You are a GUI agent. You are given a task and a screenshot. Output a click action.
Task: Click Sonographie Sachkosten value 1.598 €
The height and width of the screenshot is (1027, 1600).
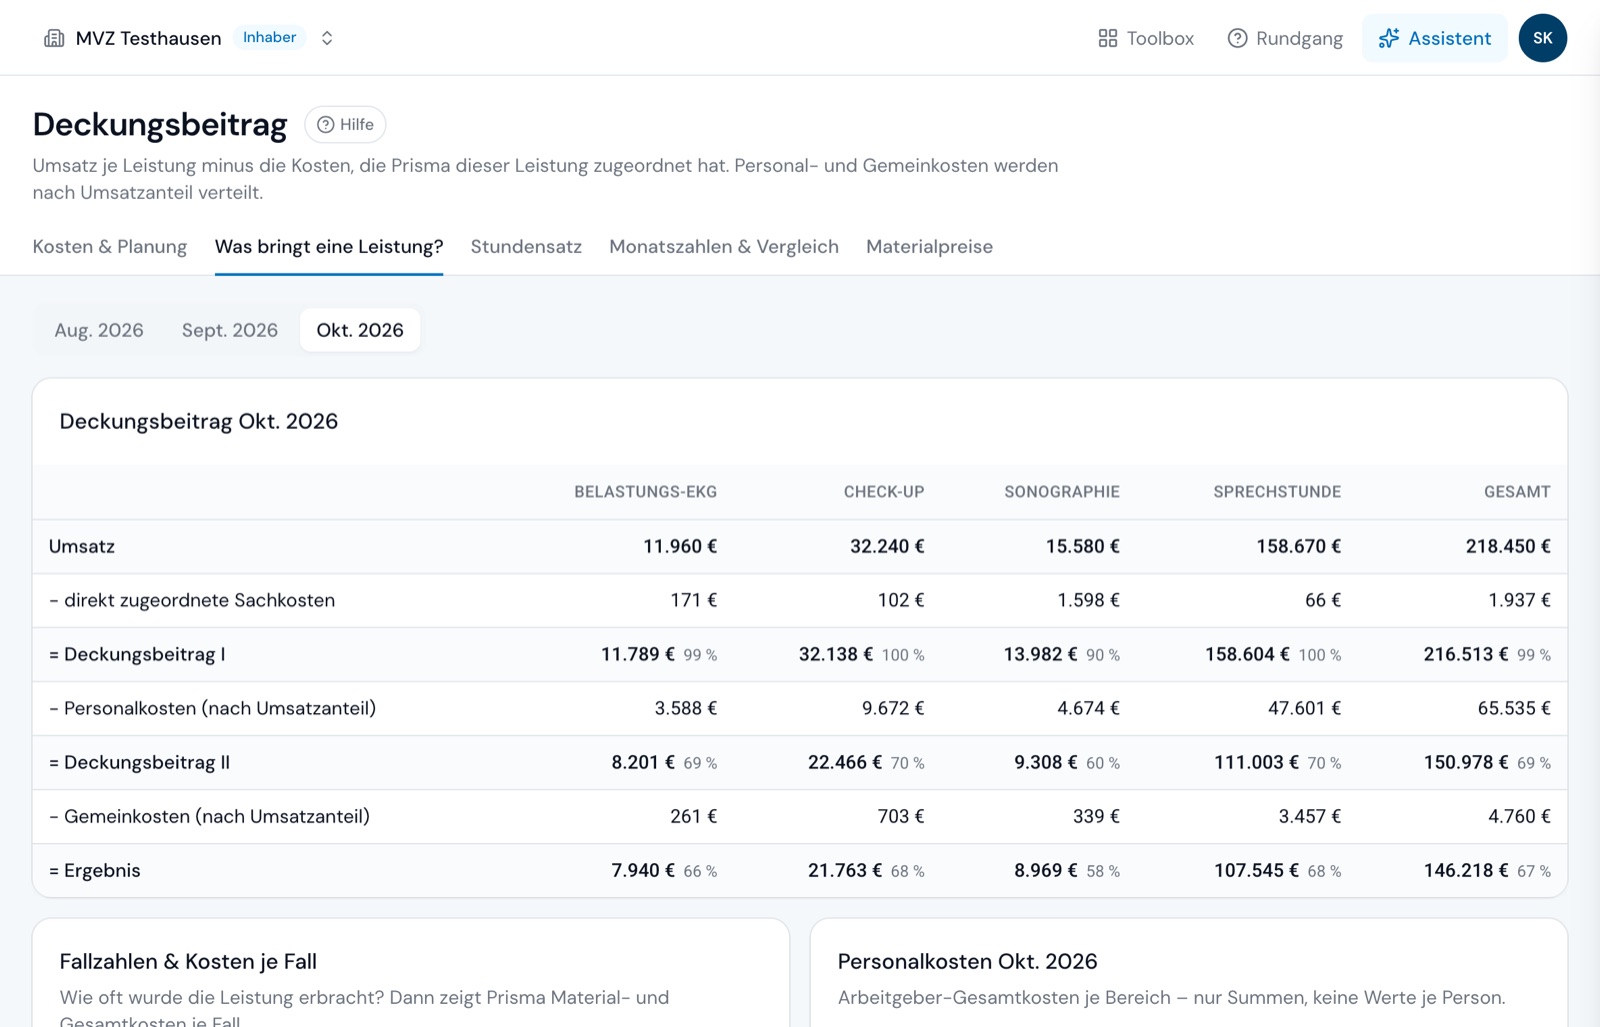(1088, 600)
